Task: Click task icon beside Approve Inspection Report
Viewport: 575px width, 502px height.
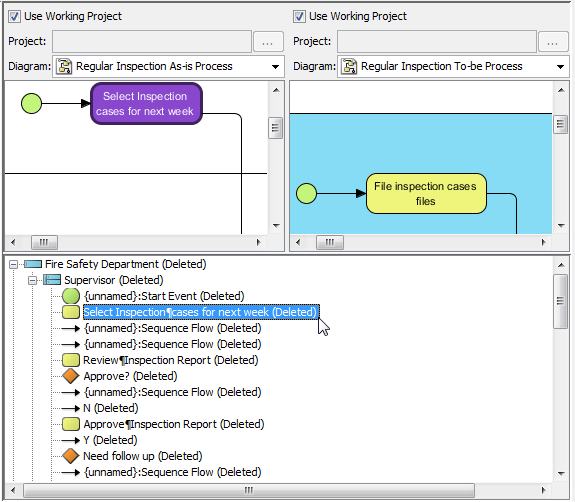Action: [x=71, y=424]
